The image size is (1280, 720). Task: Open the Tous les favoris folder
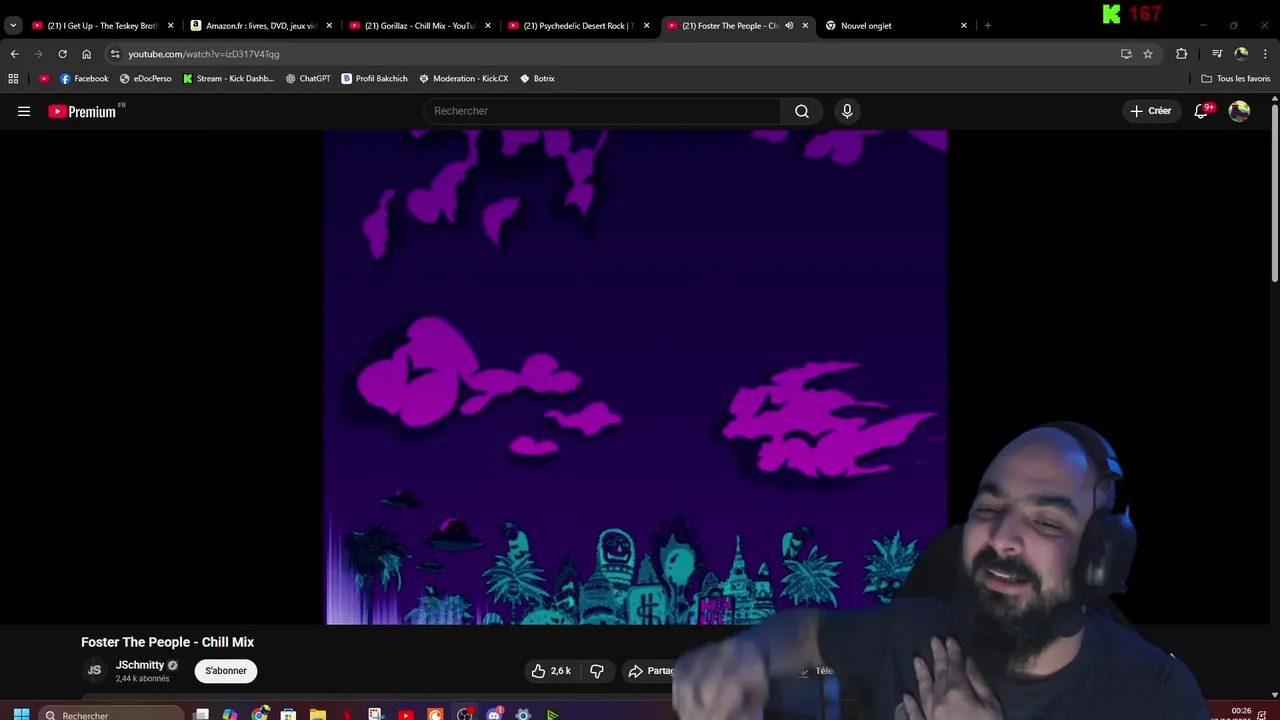[x=1236, y=78]
